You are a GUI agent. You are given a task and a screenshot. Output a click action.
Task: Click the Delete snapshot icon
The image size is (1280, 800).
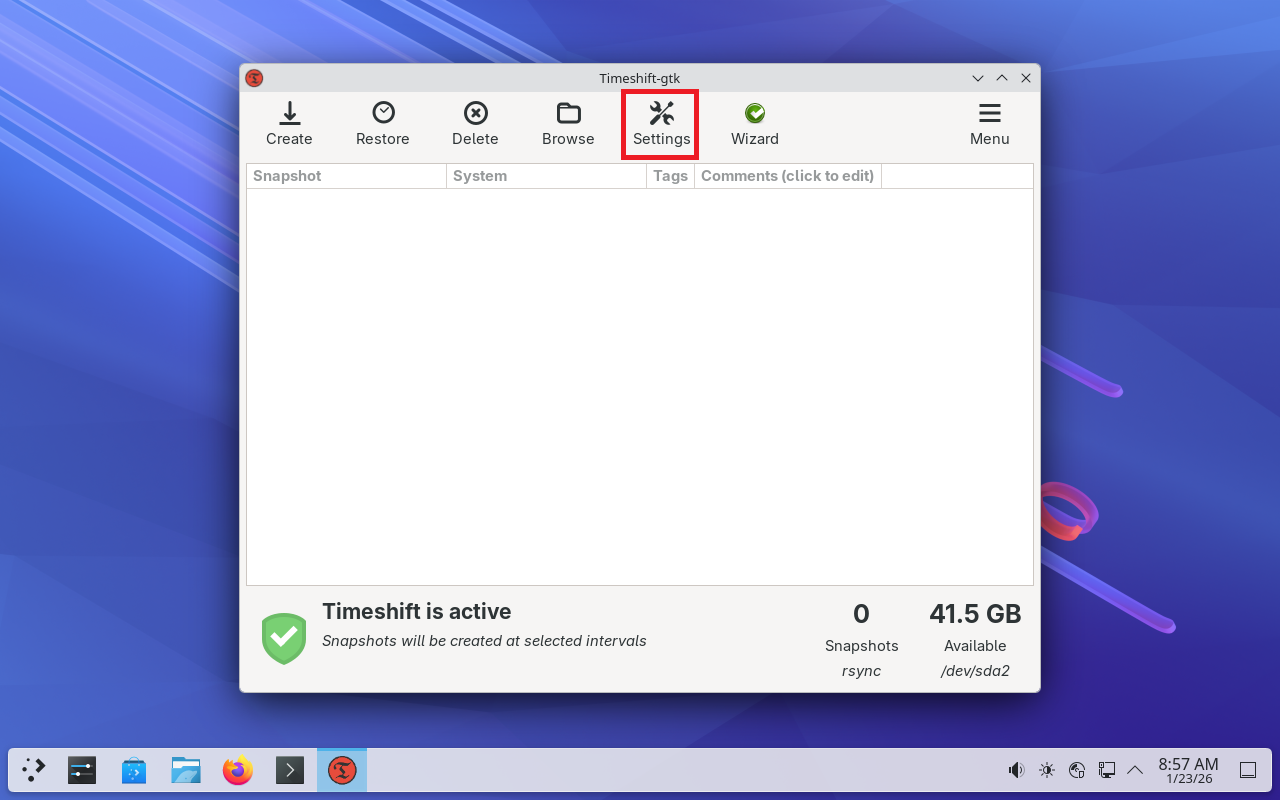pos(475,124)
